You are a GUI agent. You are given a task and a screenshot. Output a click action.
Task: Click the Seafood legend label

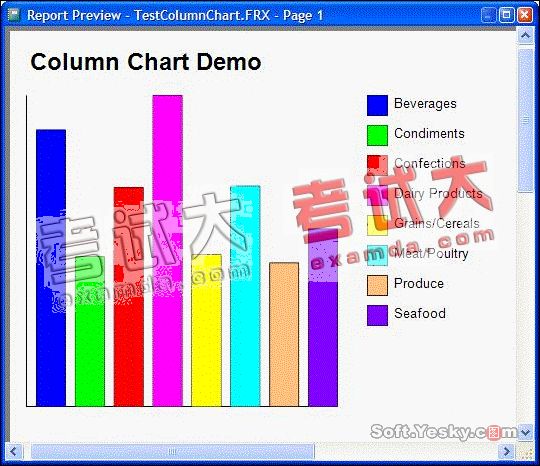point(420,313)
